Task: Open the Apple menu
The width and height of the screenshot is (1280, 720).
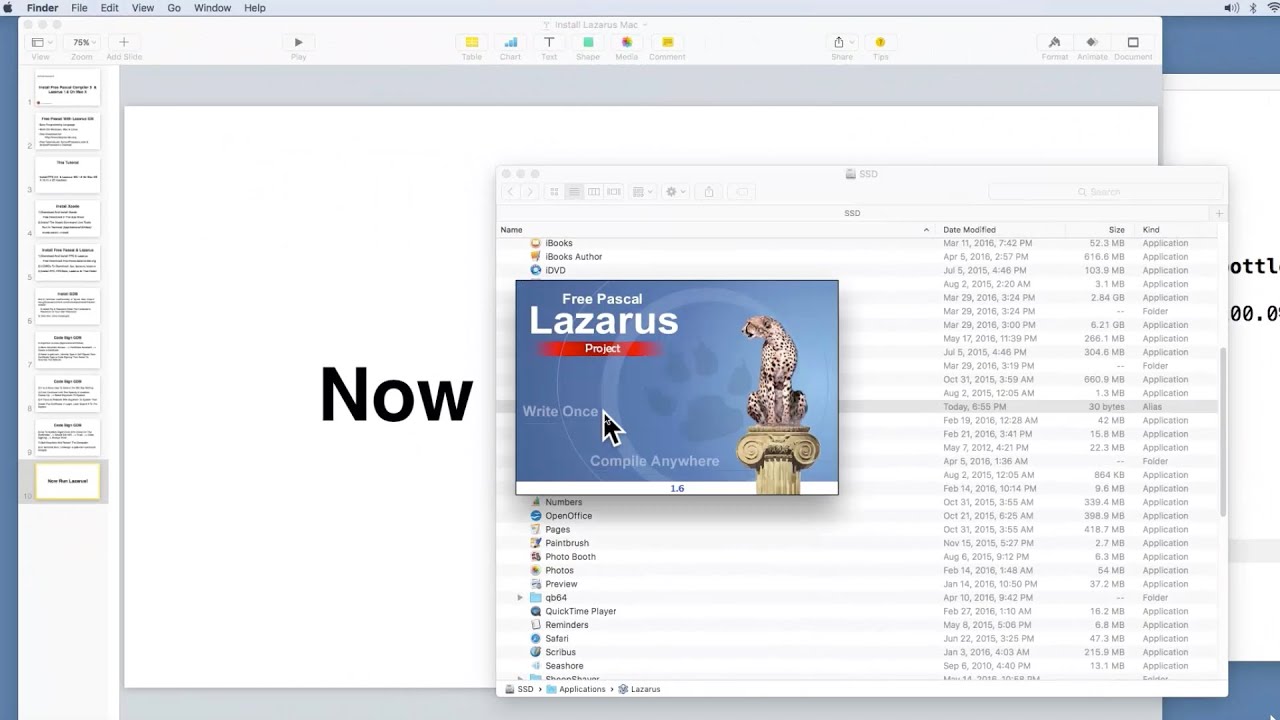Action: (9, 8)
